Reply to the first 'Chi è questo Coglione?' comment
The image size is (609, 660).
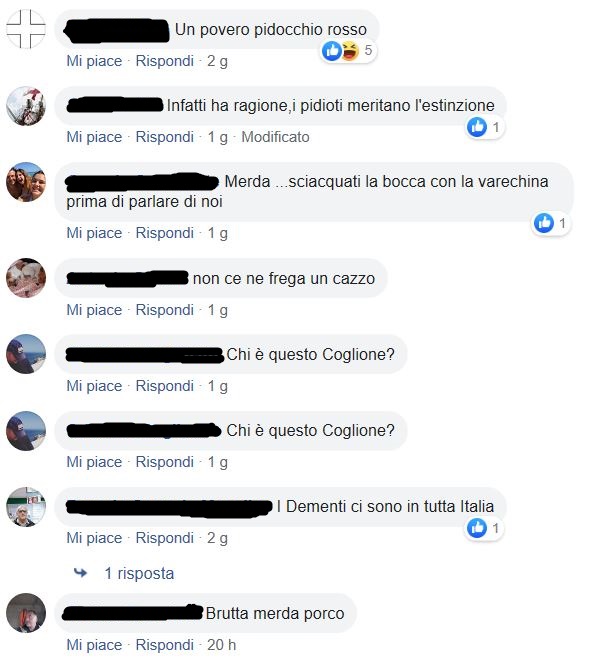(165, 386)
